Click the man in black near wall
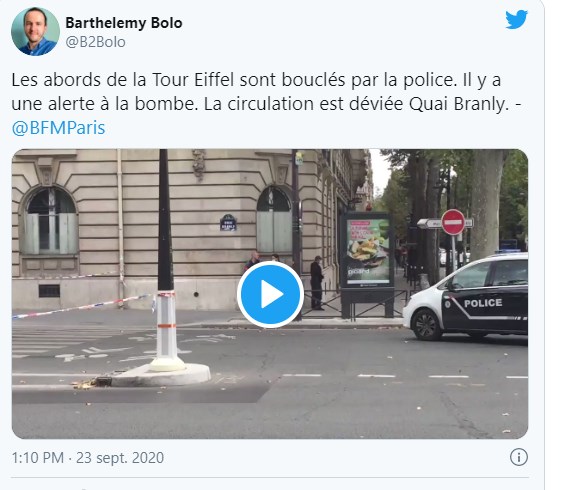The height and width of the screenshot is (490, 564). click(317, 283)
